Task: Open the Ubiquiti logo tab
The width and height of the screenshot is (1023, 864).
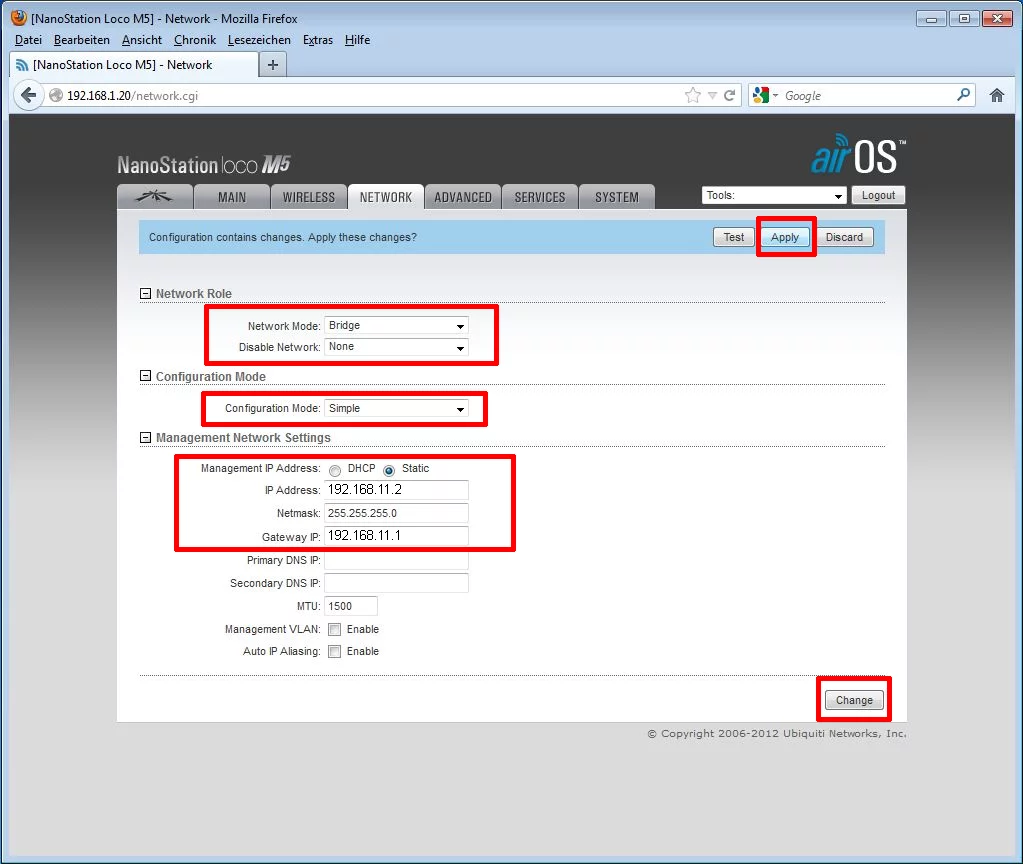Action: [155, 196]
